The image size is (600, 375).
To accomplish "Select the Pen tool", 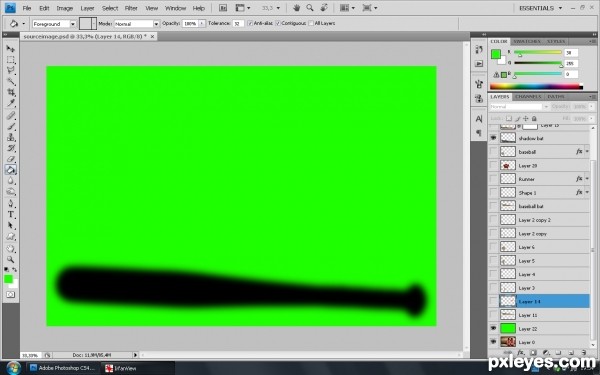I will [x=11, y=204].
